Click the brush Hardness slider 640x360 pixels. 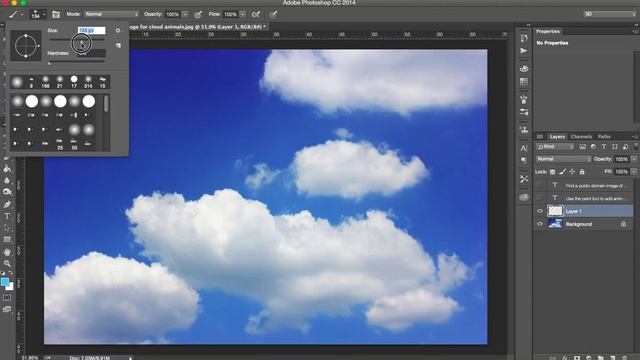[77, 62]
